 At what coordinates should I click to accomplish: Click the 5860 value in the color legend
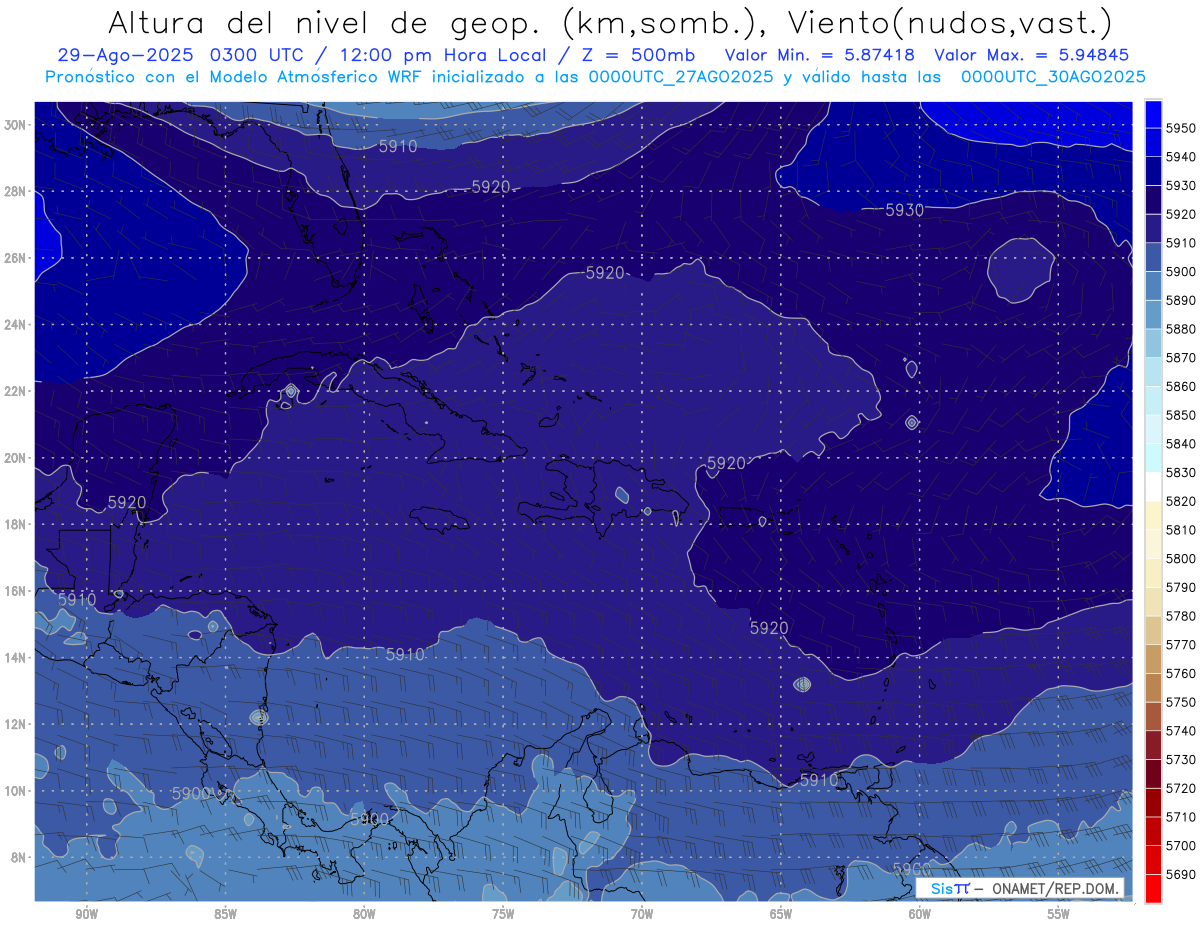pyautogui.click(x=1181, y=386)
